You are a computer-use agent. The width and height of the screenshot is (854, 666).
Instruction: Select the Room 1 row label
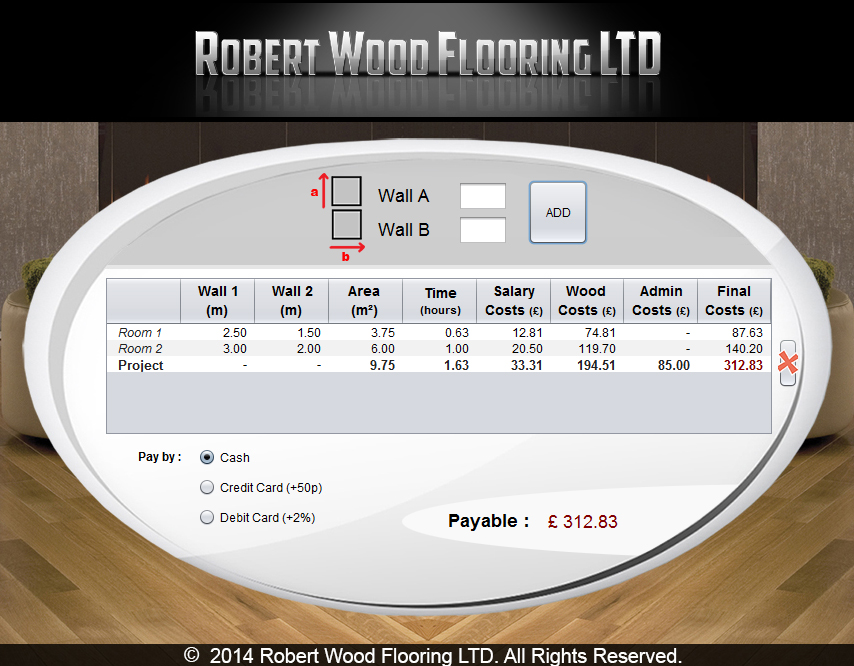tap(140, 332)
